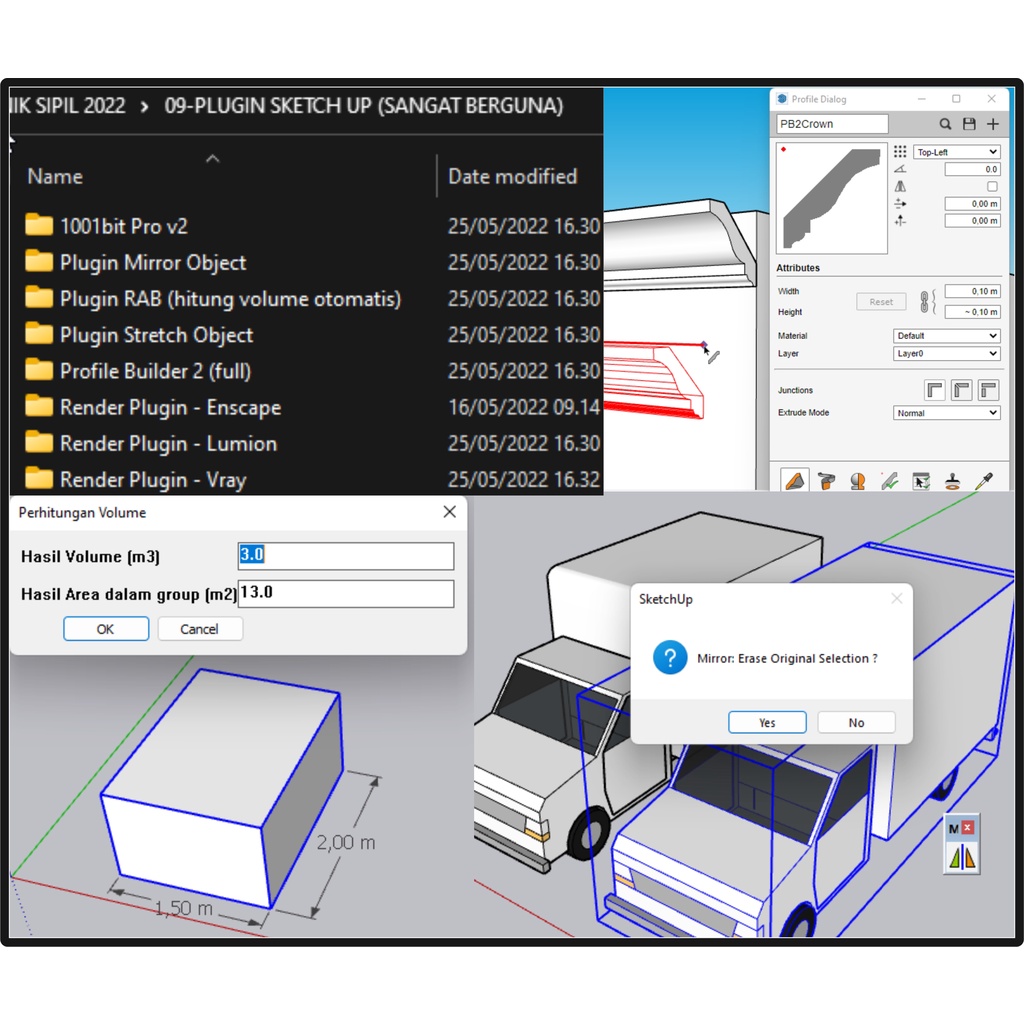Select the first Junctions corner style
The image size is (1024, 1024).
click(x=935, y=390)
